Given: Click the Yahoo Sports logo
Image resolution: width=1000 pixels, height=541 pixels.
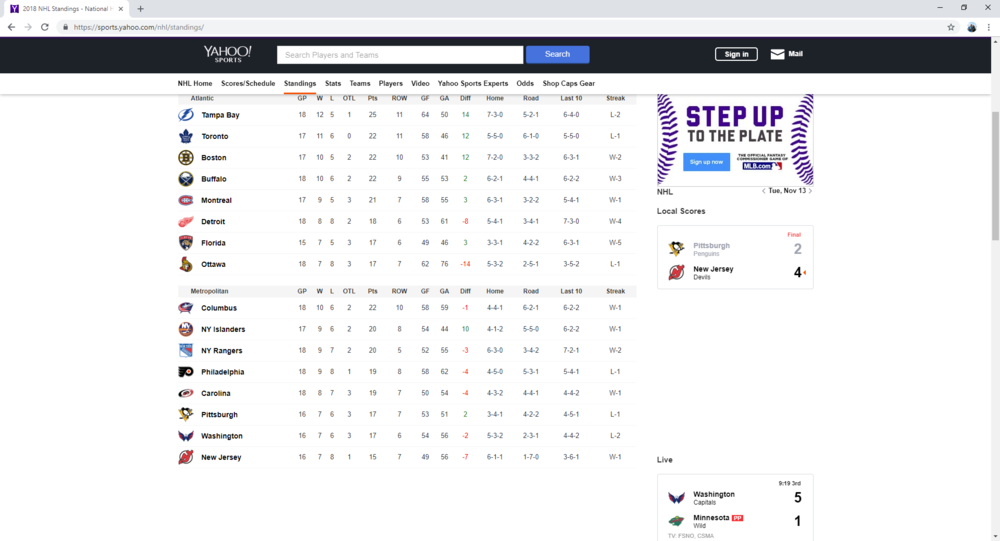Looking at the screenshot, I should (x=228, y=54).
